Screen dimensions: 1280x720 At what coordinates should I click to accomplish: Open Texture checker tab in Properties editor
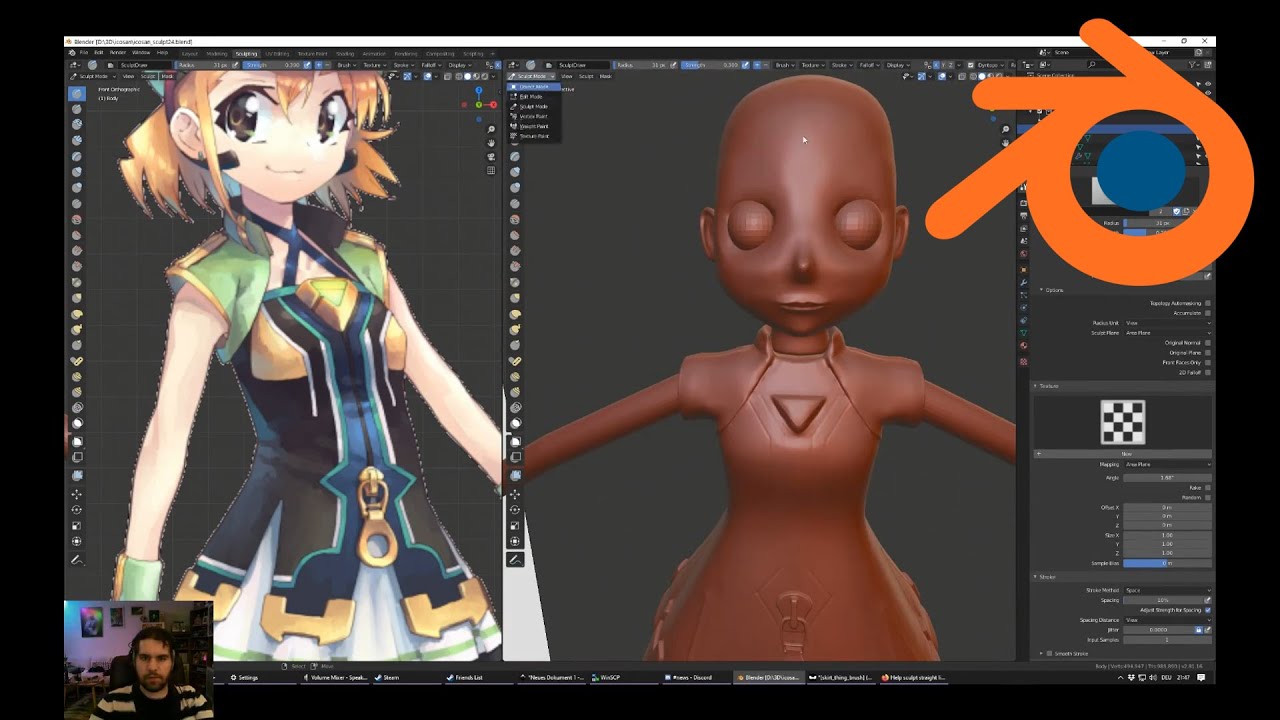pyautogui.click(x=1023, y=361)
